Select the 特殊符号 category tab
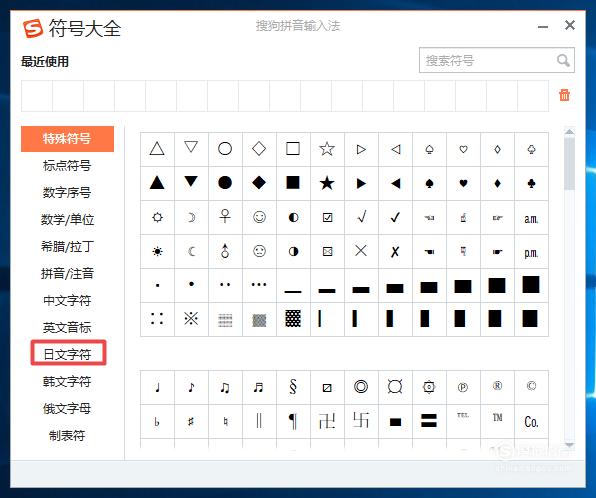The height and width of the screenshot is (498, 596). (67, 139)
